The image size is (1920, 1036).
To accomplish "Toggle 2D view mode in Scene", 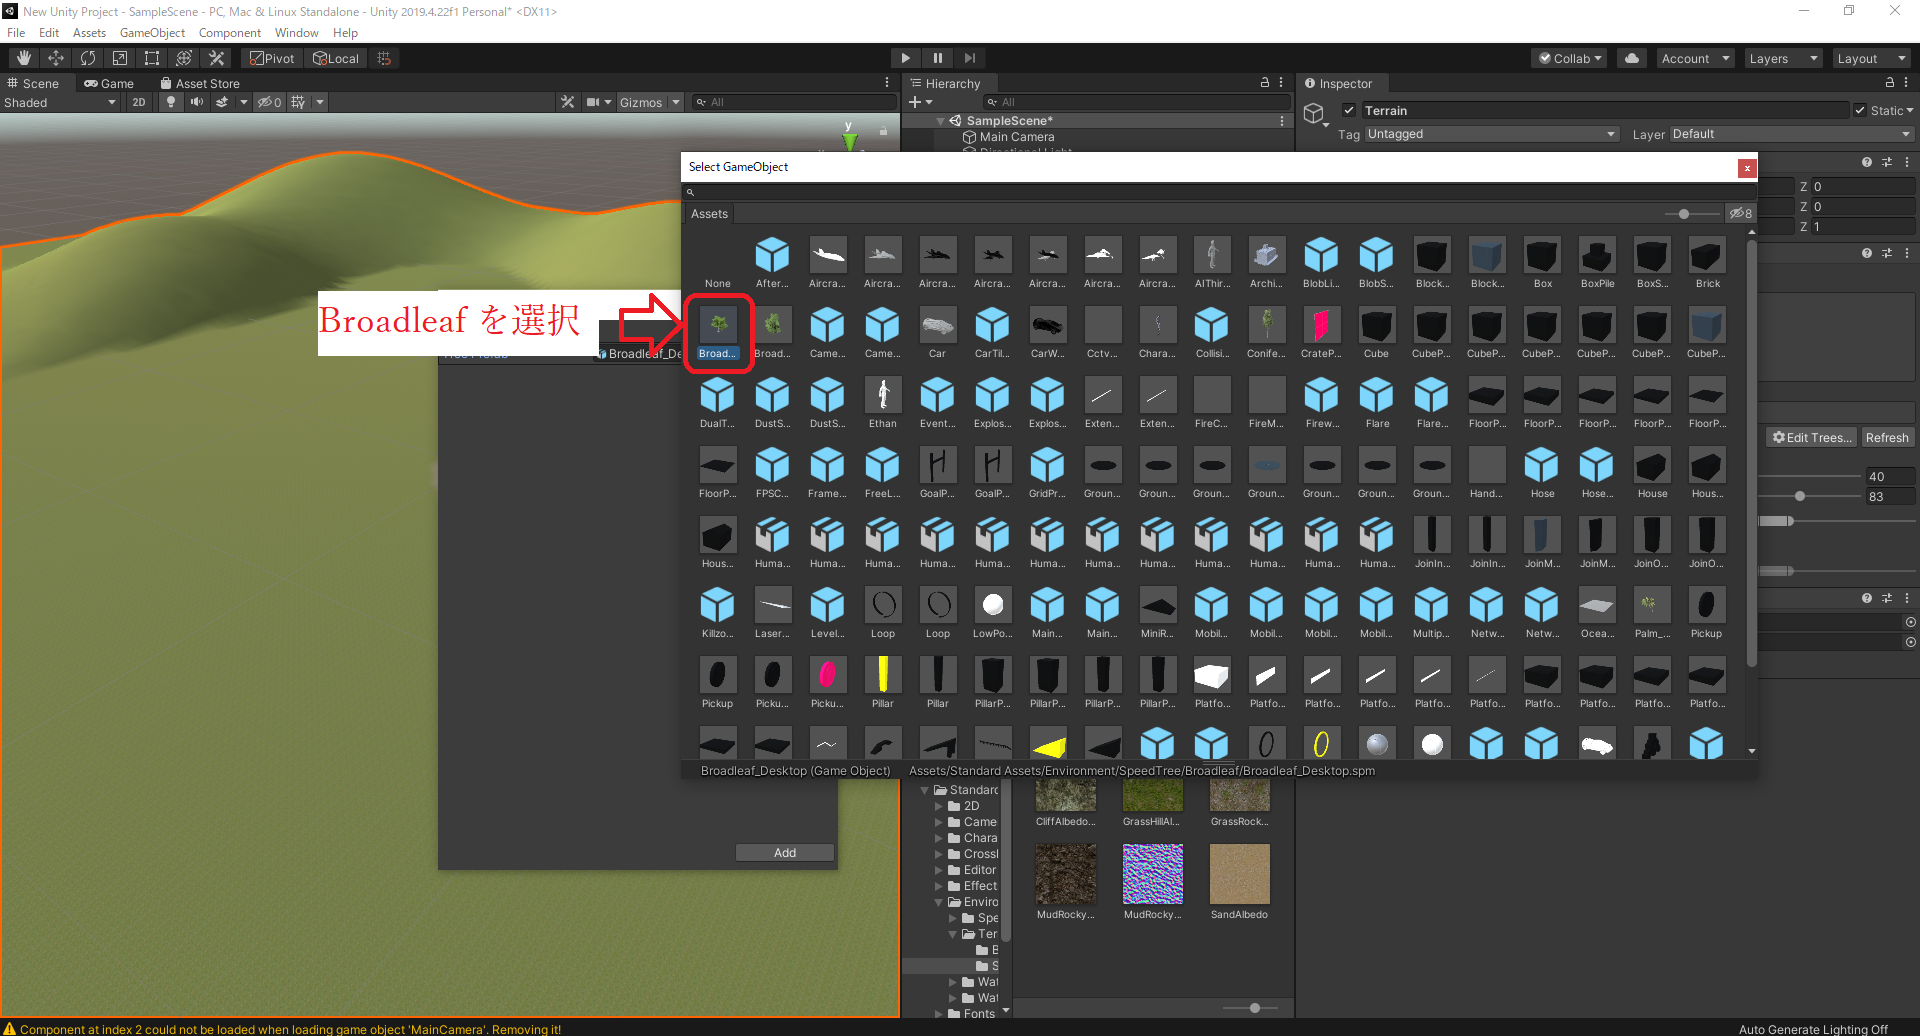I will [138, 102].
